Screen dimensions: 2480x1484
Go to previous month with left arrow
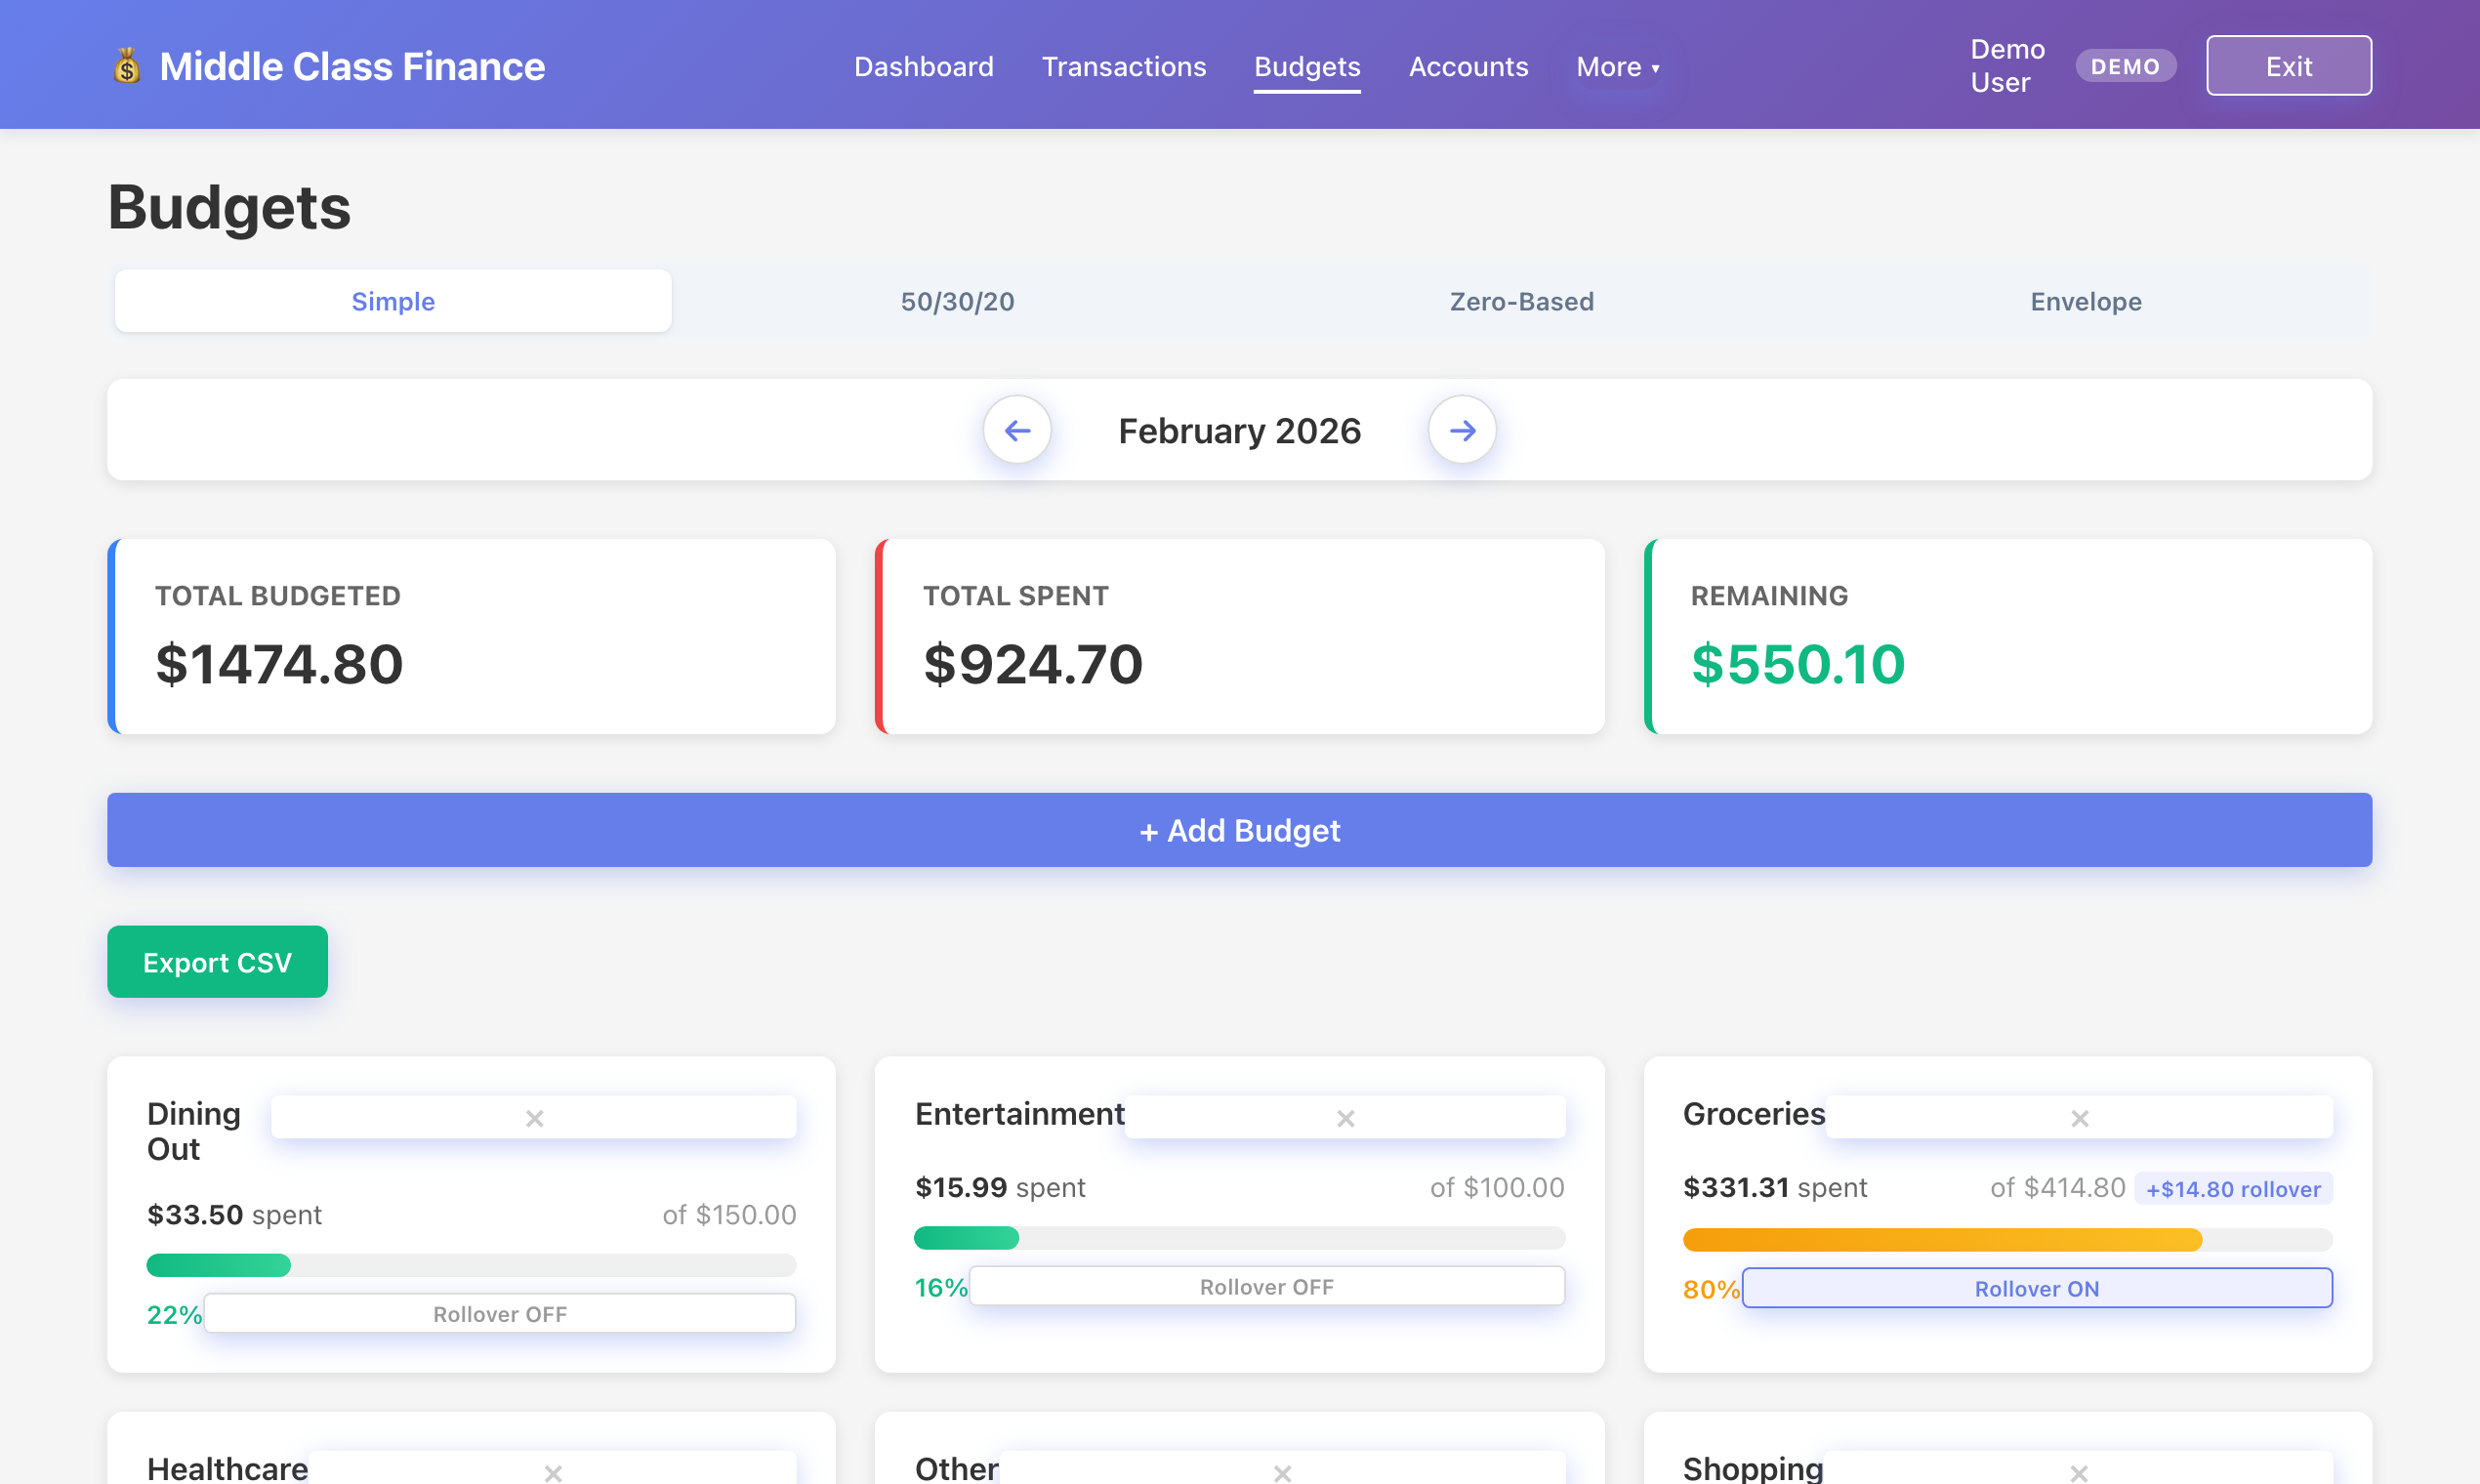(1017, 429)
